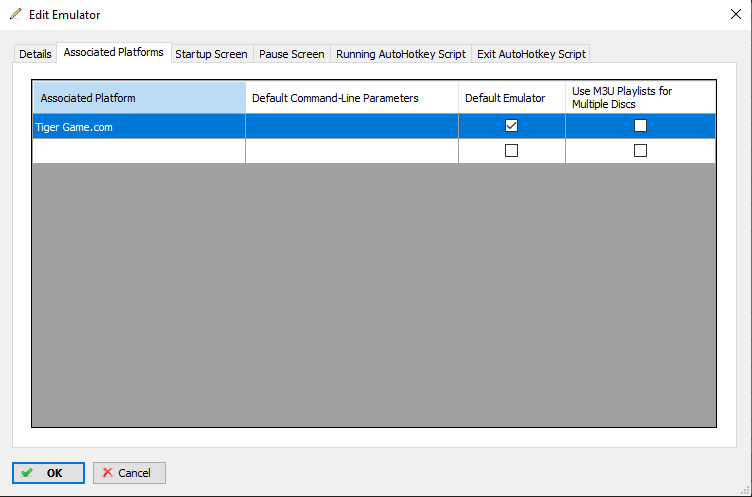Switch to the Details tab
The image size is (752, 497).
coord(35,54)
